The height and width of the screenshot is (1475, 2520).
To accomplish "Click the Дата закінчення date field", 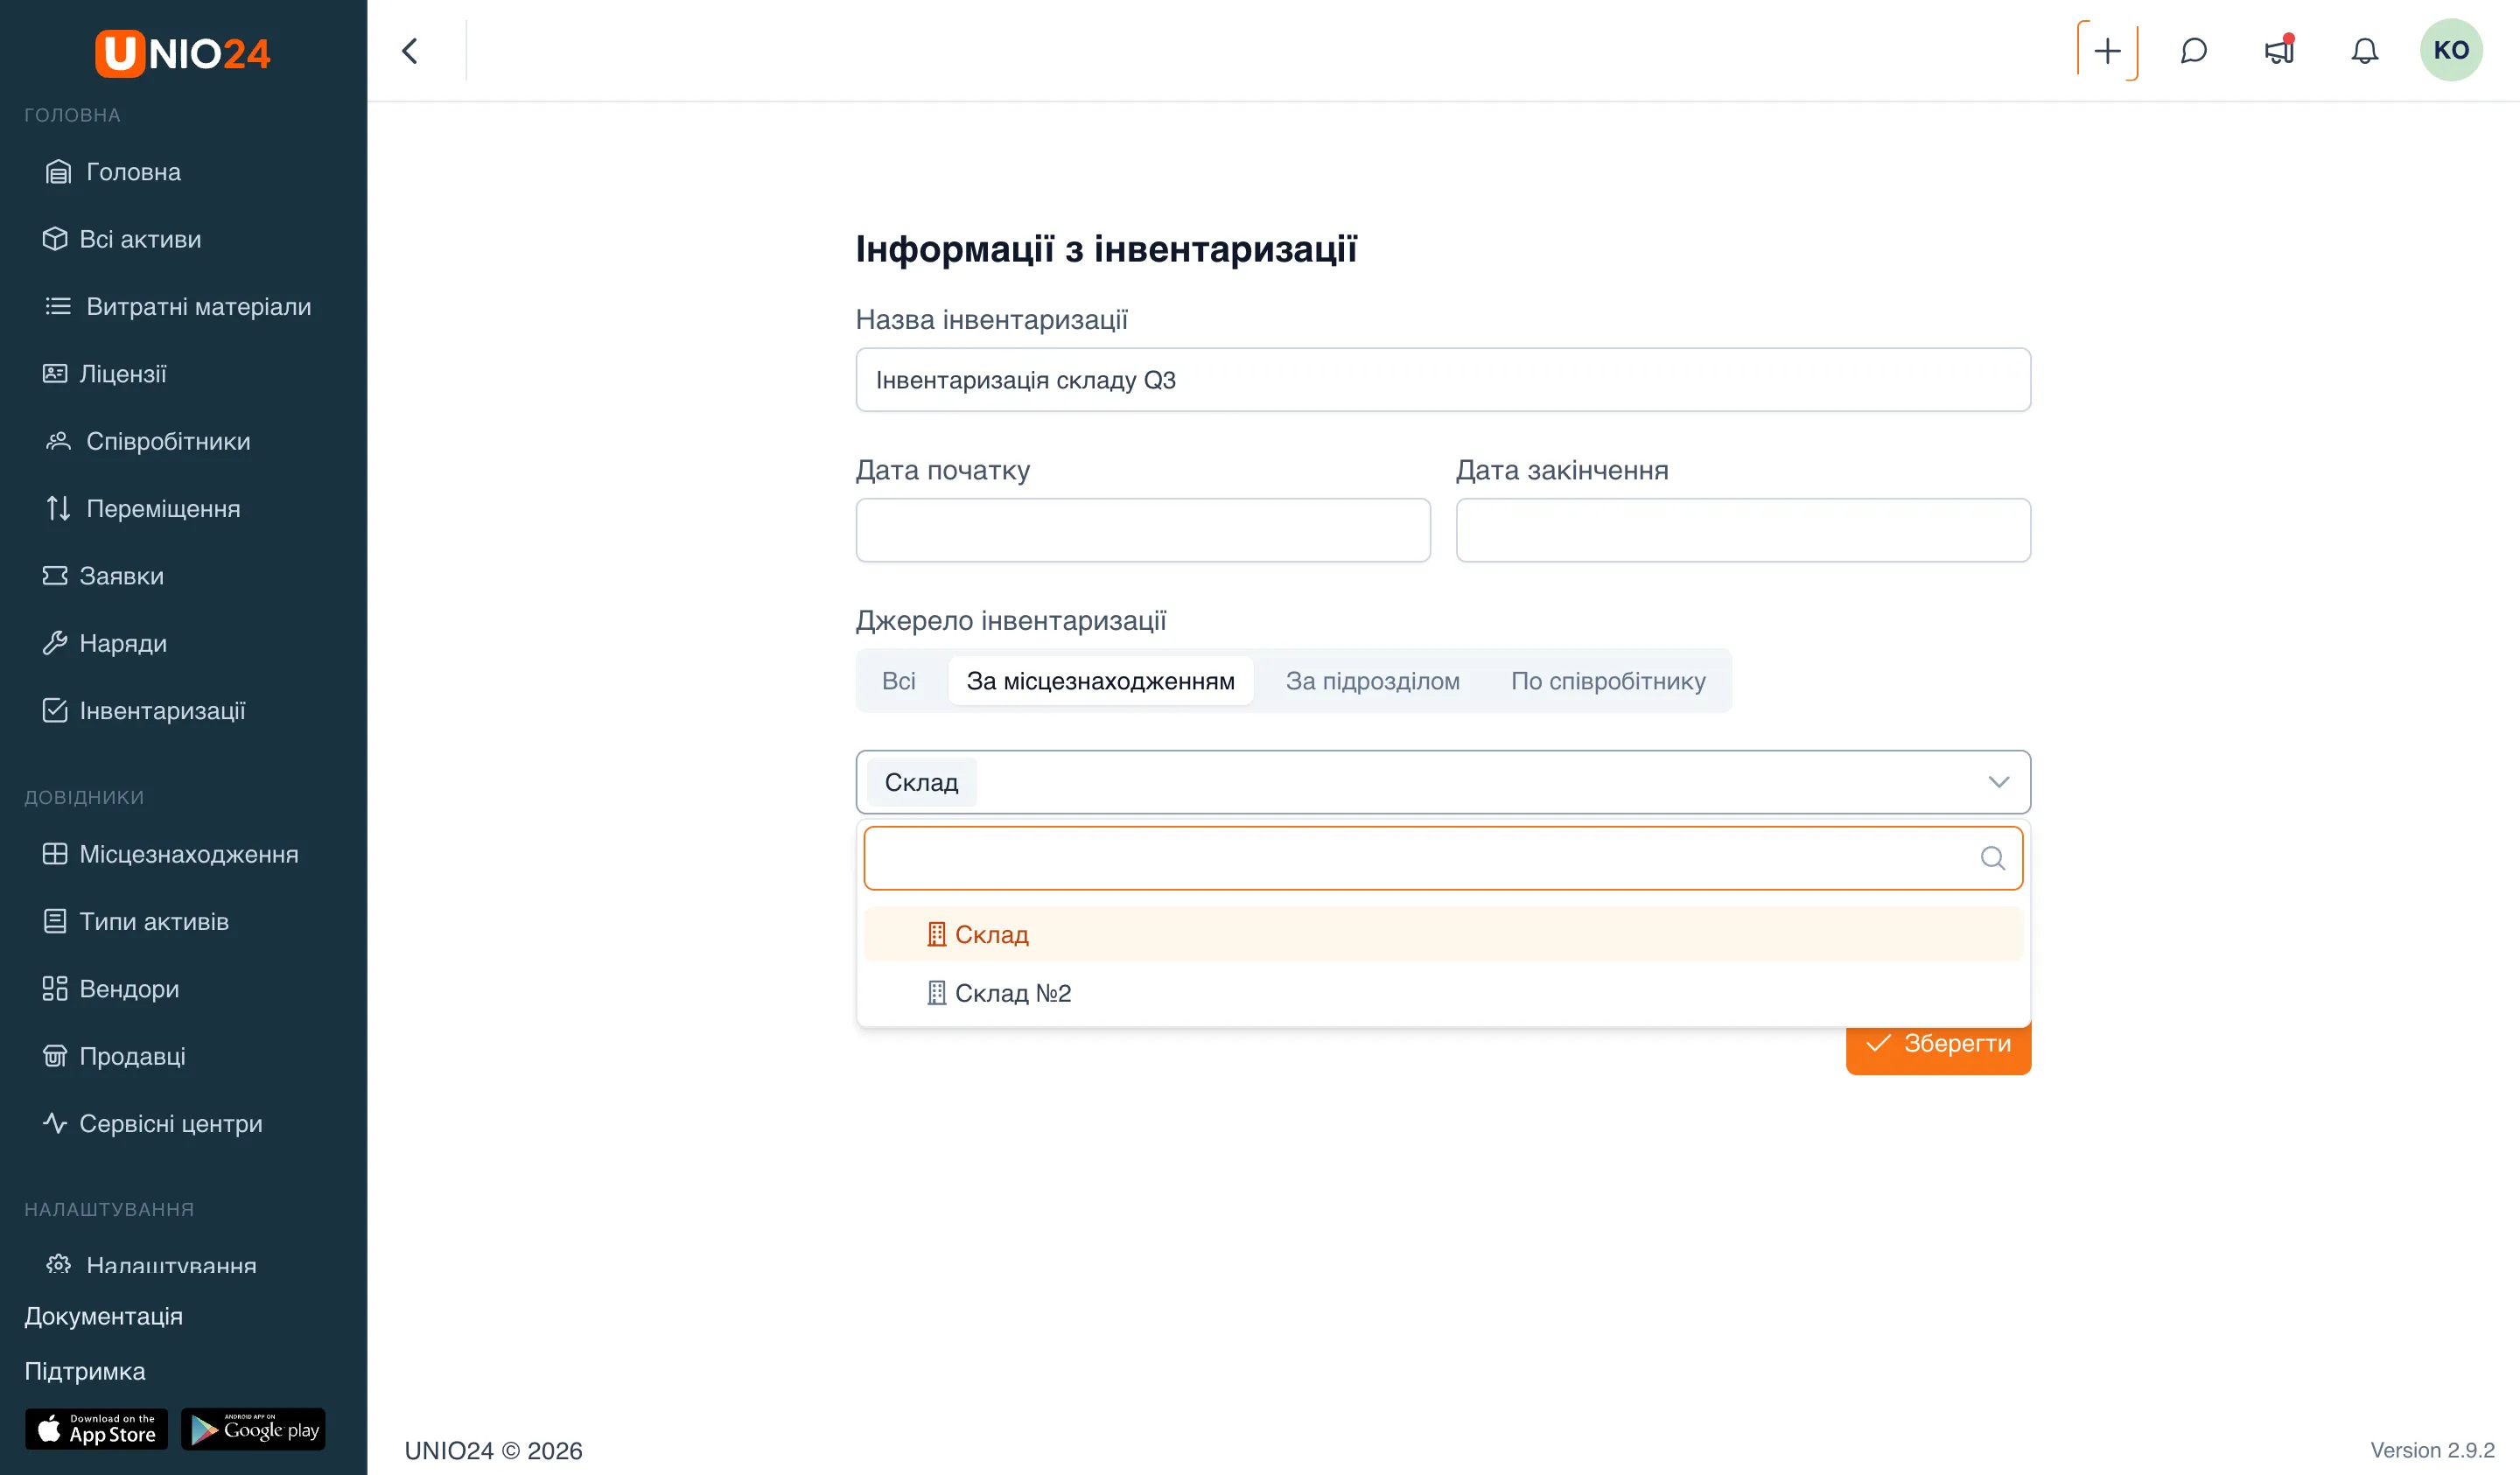I will pos(1743,530).
